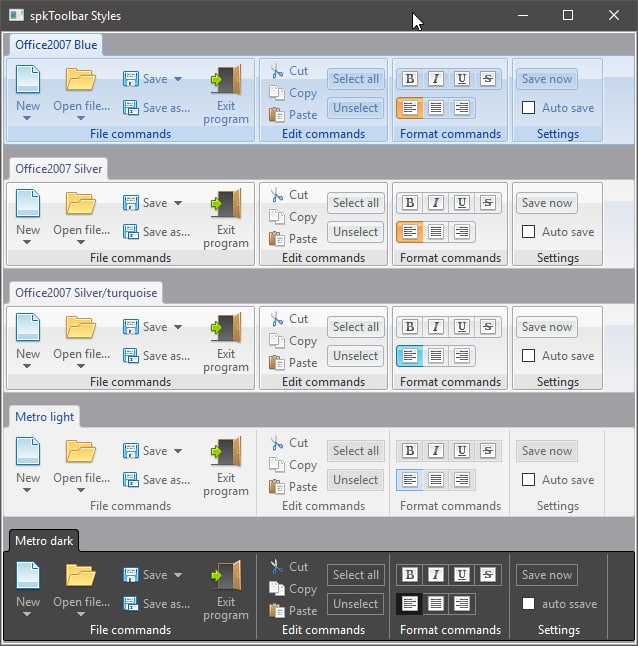
Task: Click the New document icon in Metro dark toolbar
Action: pyautogui.click(x=28, y=575)
